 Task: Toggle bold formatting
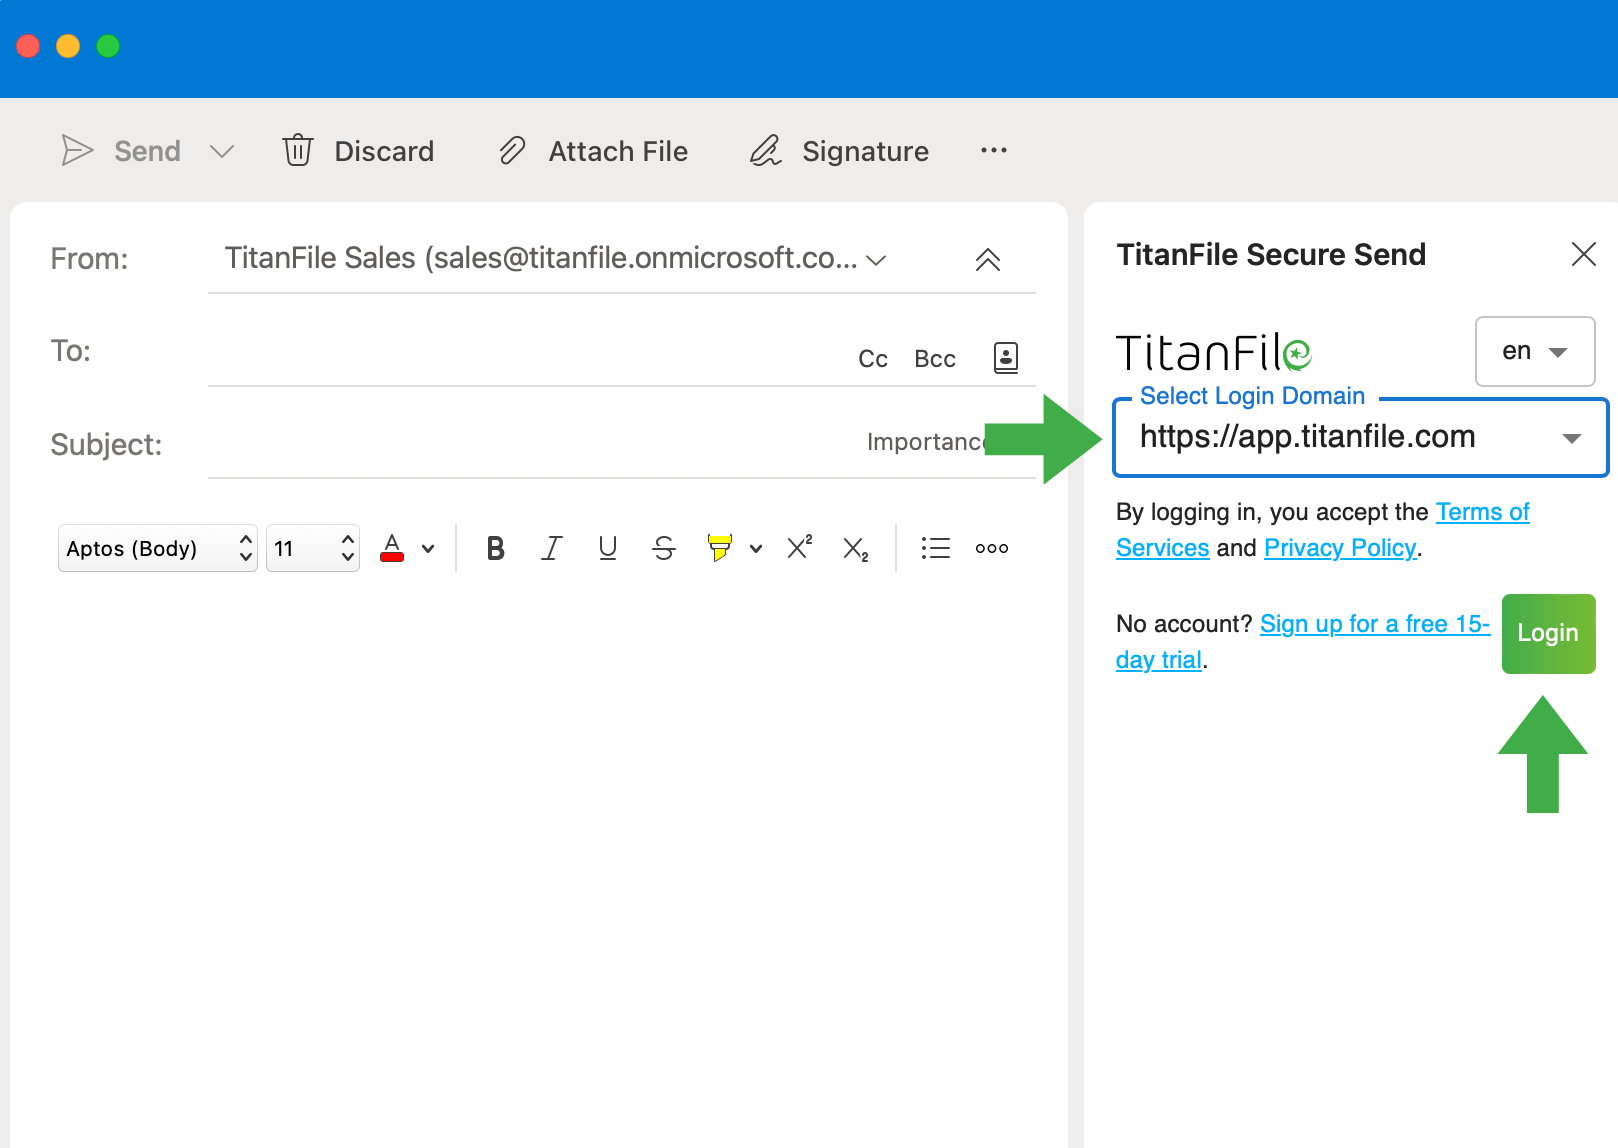coord(495,548)
